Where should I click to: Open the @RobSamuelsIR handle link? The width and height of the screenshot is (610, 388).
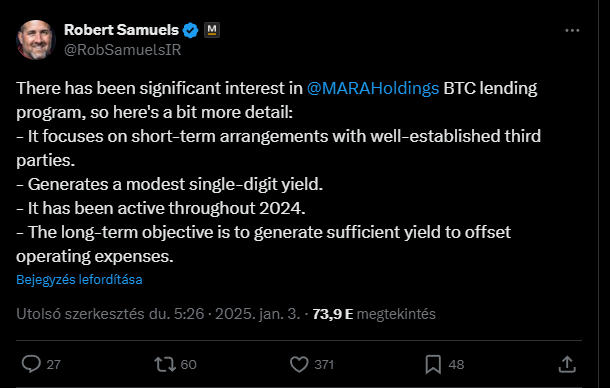[123, 50]
